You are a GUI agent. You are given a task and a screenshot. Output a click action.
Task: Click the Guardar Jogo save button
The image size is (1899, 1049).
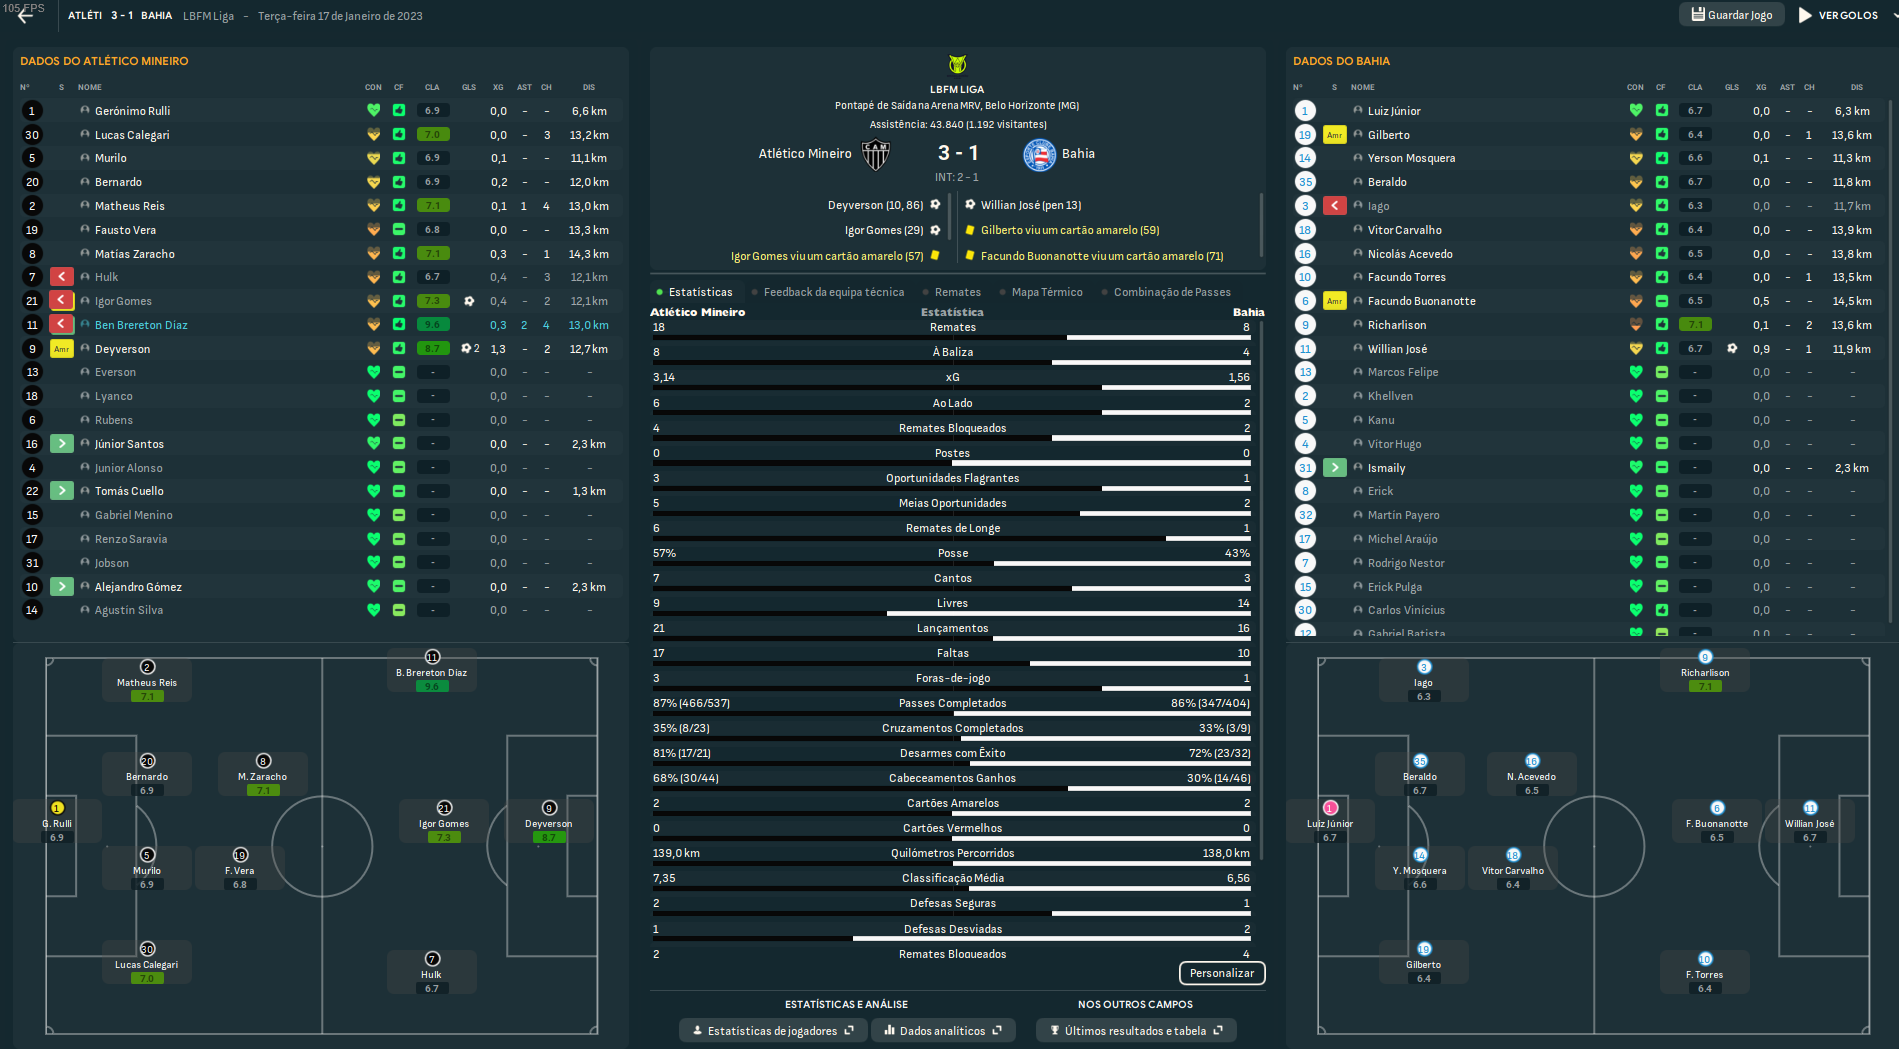[1731, 15]
